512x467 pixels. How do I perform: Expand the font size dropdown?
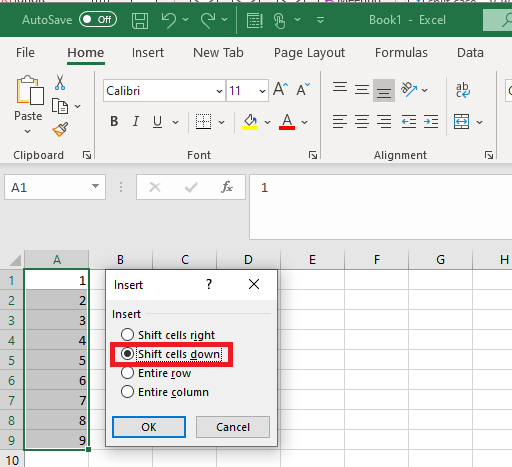click(262, 91)
